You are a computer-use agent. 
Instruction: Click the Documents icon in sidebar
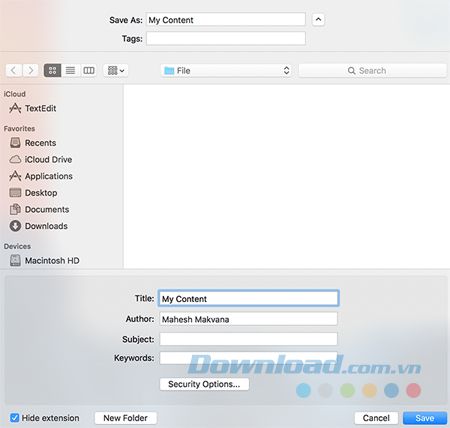tap(15, 209)
